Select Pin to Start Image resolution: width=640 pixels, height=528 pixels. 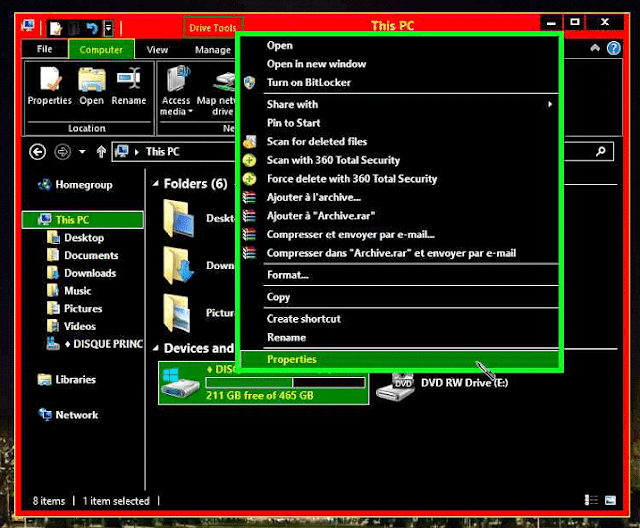click(x=399, y=123)
